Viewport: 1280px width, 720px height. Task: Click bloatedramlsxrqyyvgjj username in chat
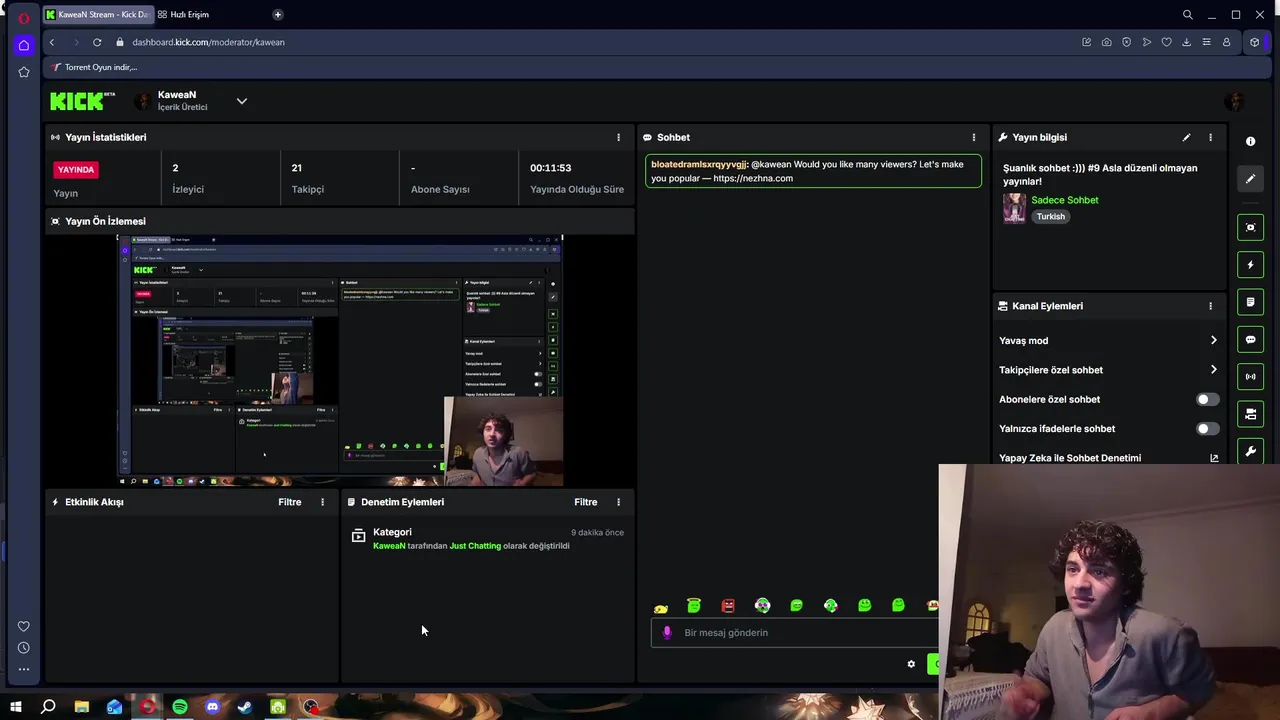coord(698,164)
